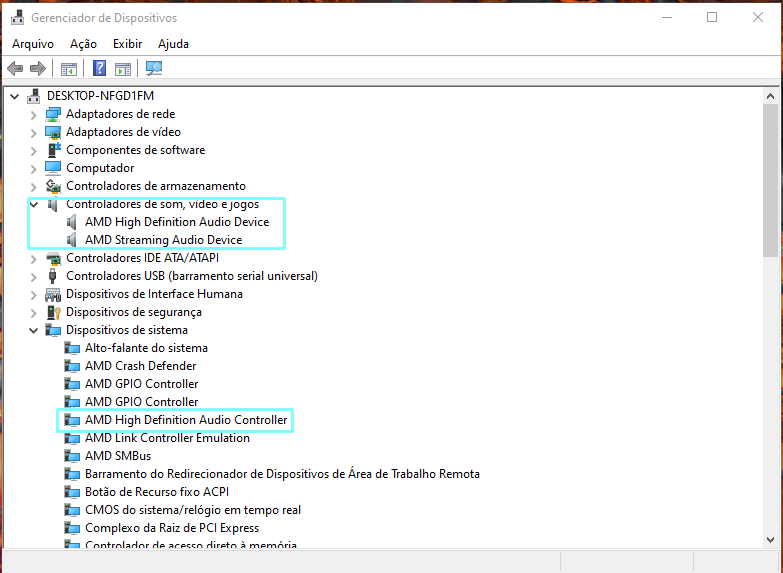Expand Adaptadores de vídeo
Image resolution: width=783 pixels, height=573 pixels.
[33, 133]
